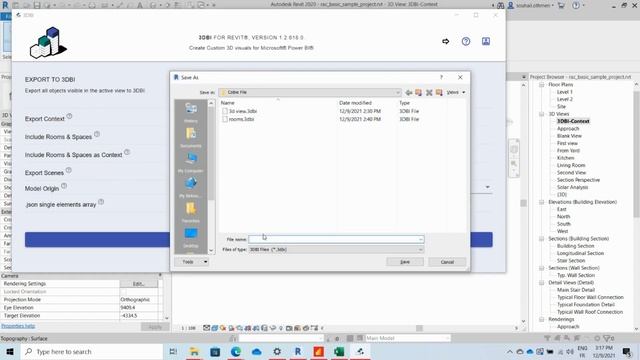Open History location in Save As sidebar
The width and height of the screenshot is (640, 360).
(191, 112)
